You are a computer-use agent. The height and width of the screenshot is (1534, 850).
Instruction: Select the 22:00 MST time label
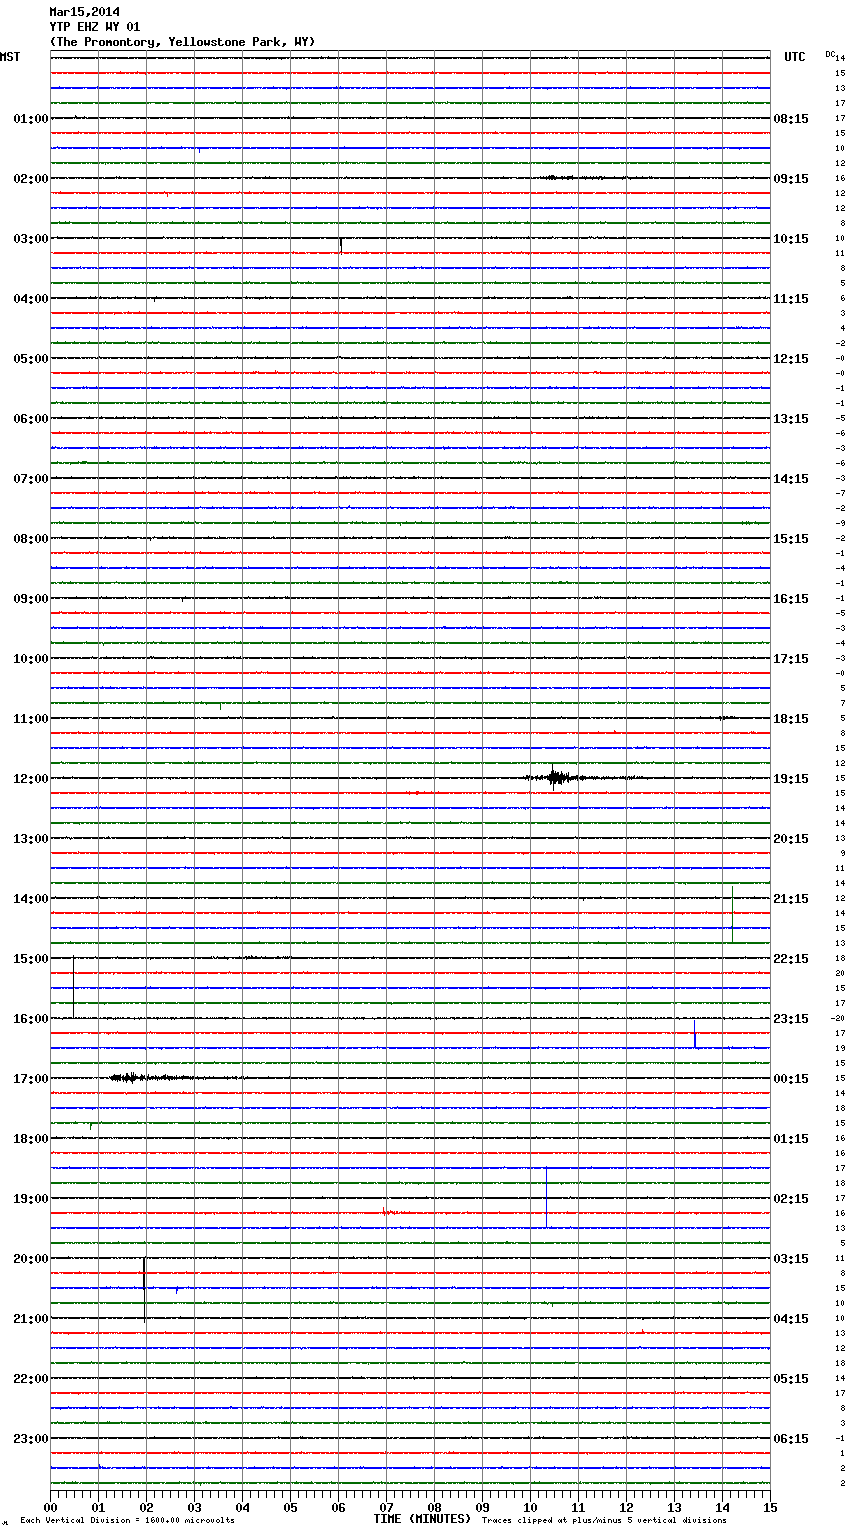(x=30, y=1379)
